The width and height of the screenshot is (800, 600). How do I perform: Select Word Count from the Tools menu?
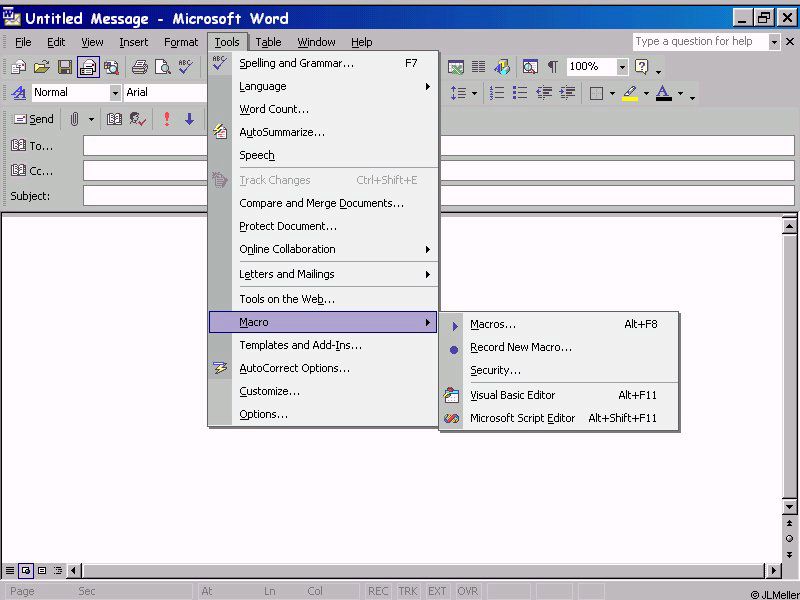(x=274, y=109)
